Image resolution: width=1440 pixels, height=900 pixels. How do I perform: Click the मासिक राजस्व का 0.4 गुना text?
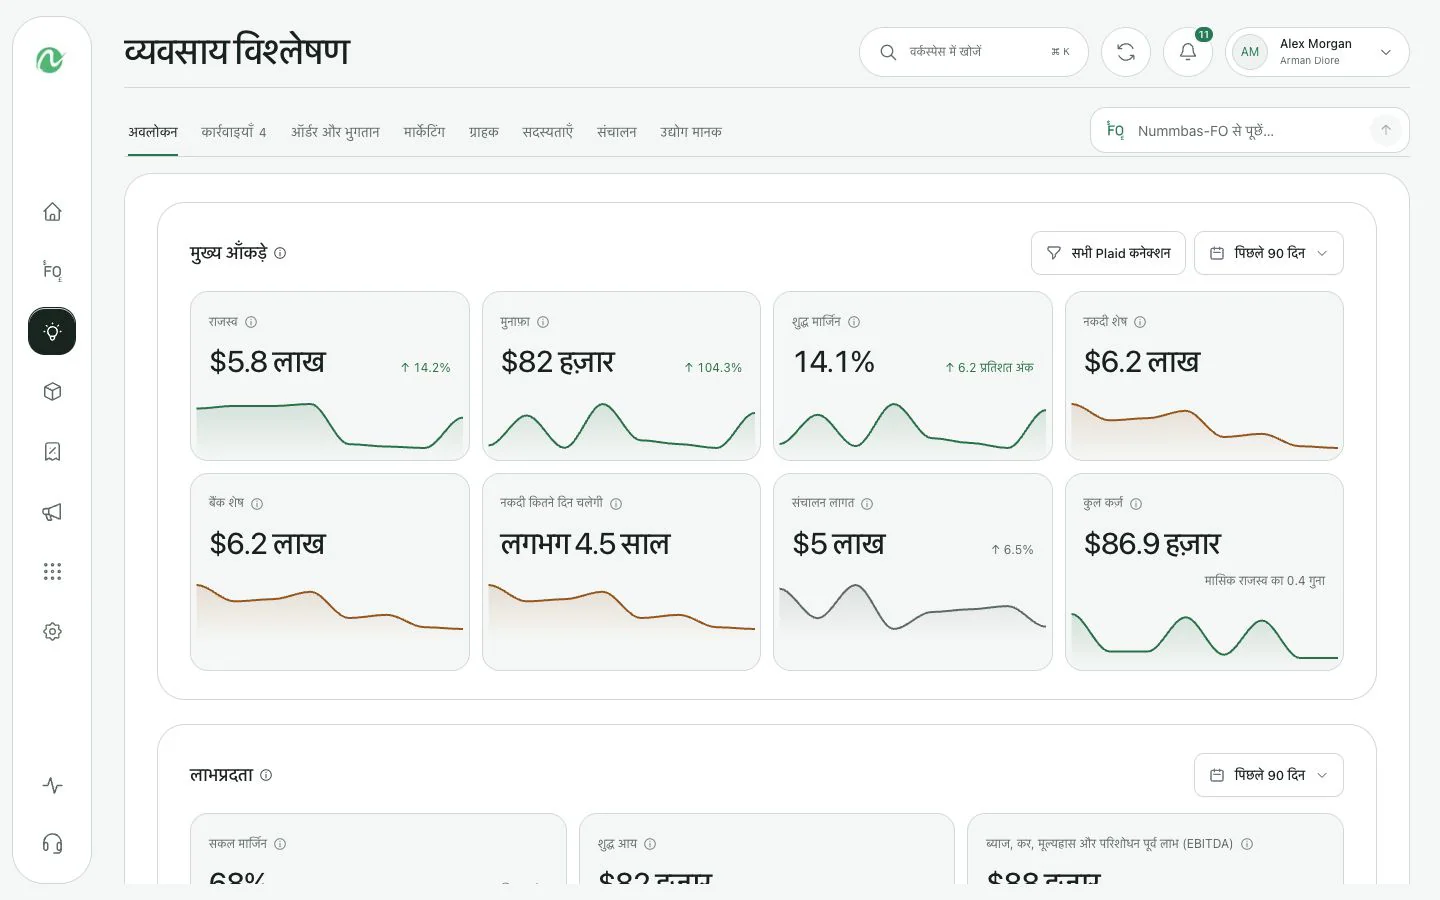[1265, 581]
